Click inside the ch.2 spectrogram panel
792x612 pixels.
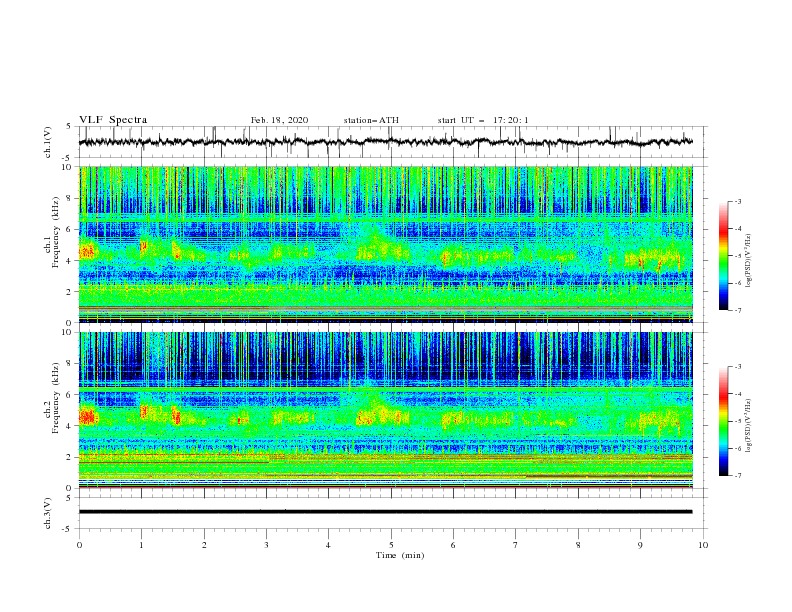tap(385, 410)
